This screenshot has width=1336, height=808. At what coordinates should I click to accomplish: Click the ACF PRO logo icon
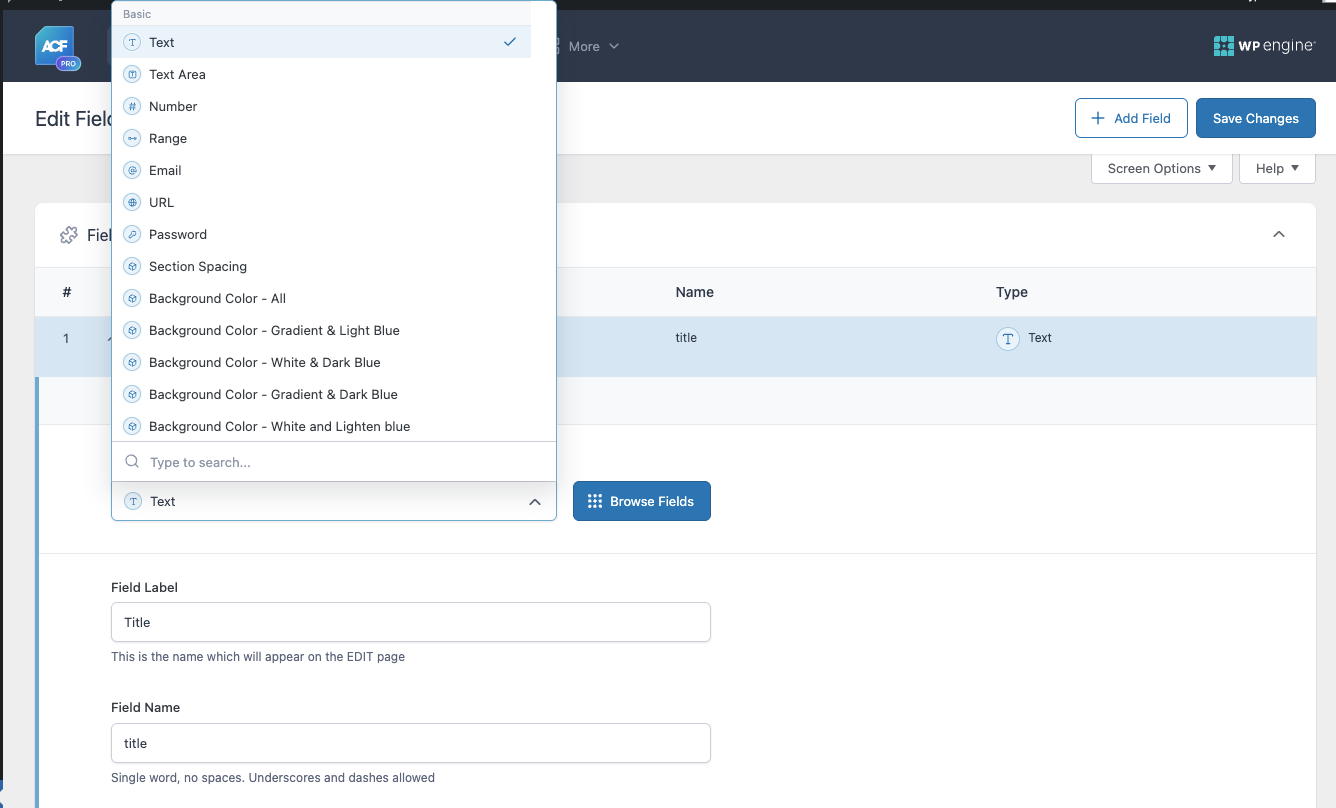(56, 47)
